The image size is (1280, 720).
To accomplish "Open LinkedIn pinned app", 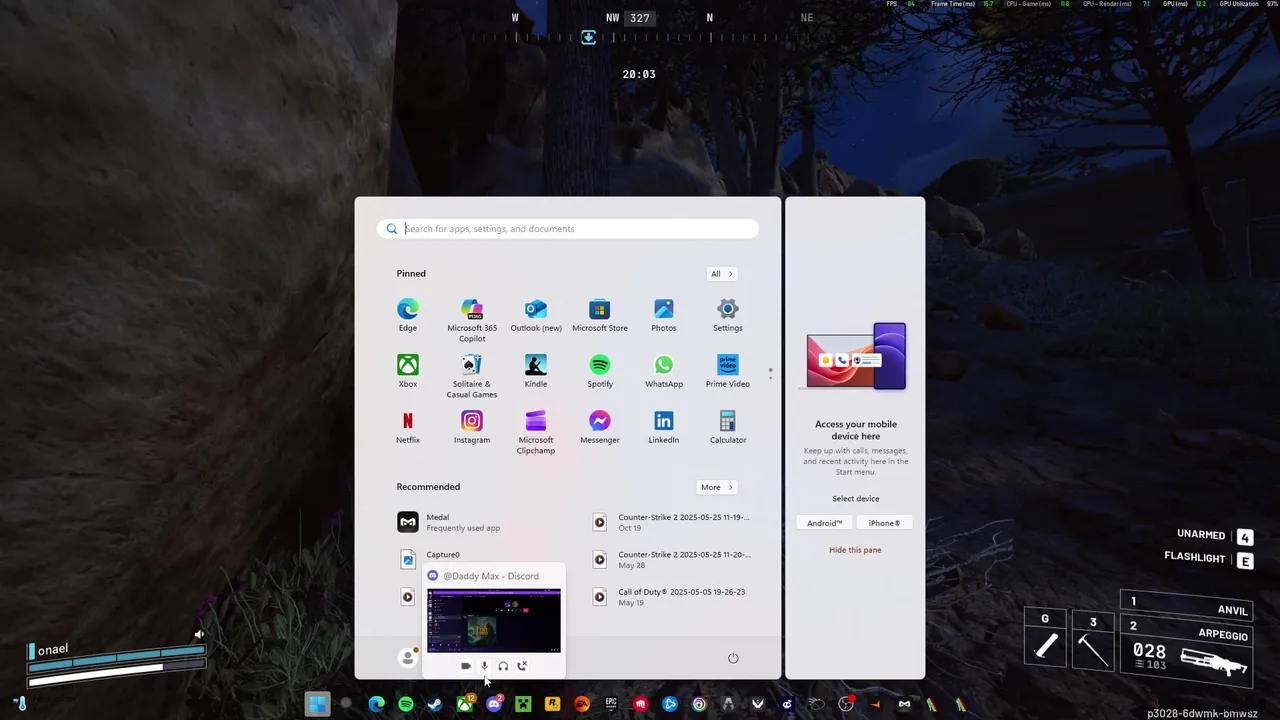I will click(664, 427).
